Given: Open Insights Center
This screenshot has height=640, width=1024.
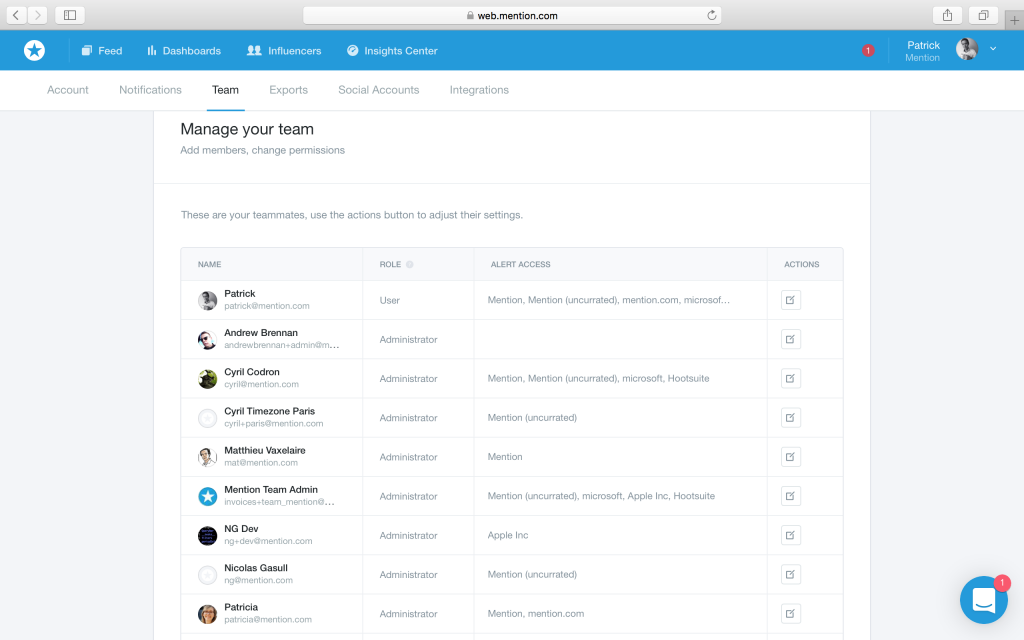Looking at the screenshot, I should pos(392,51).
